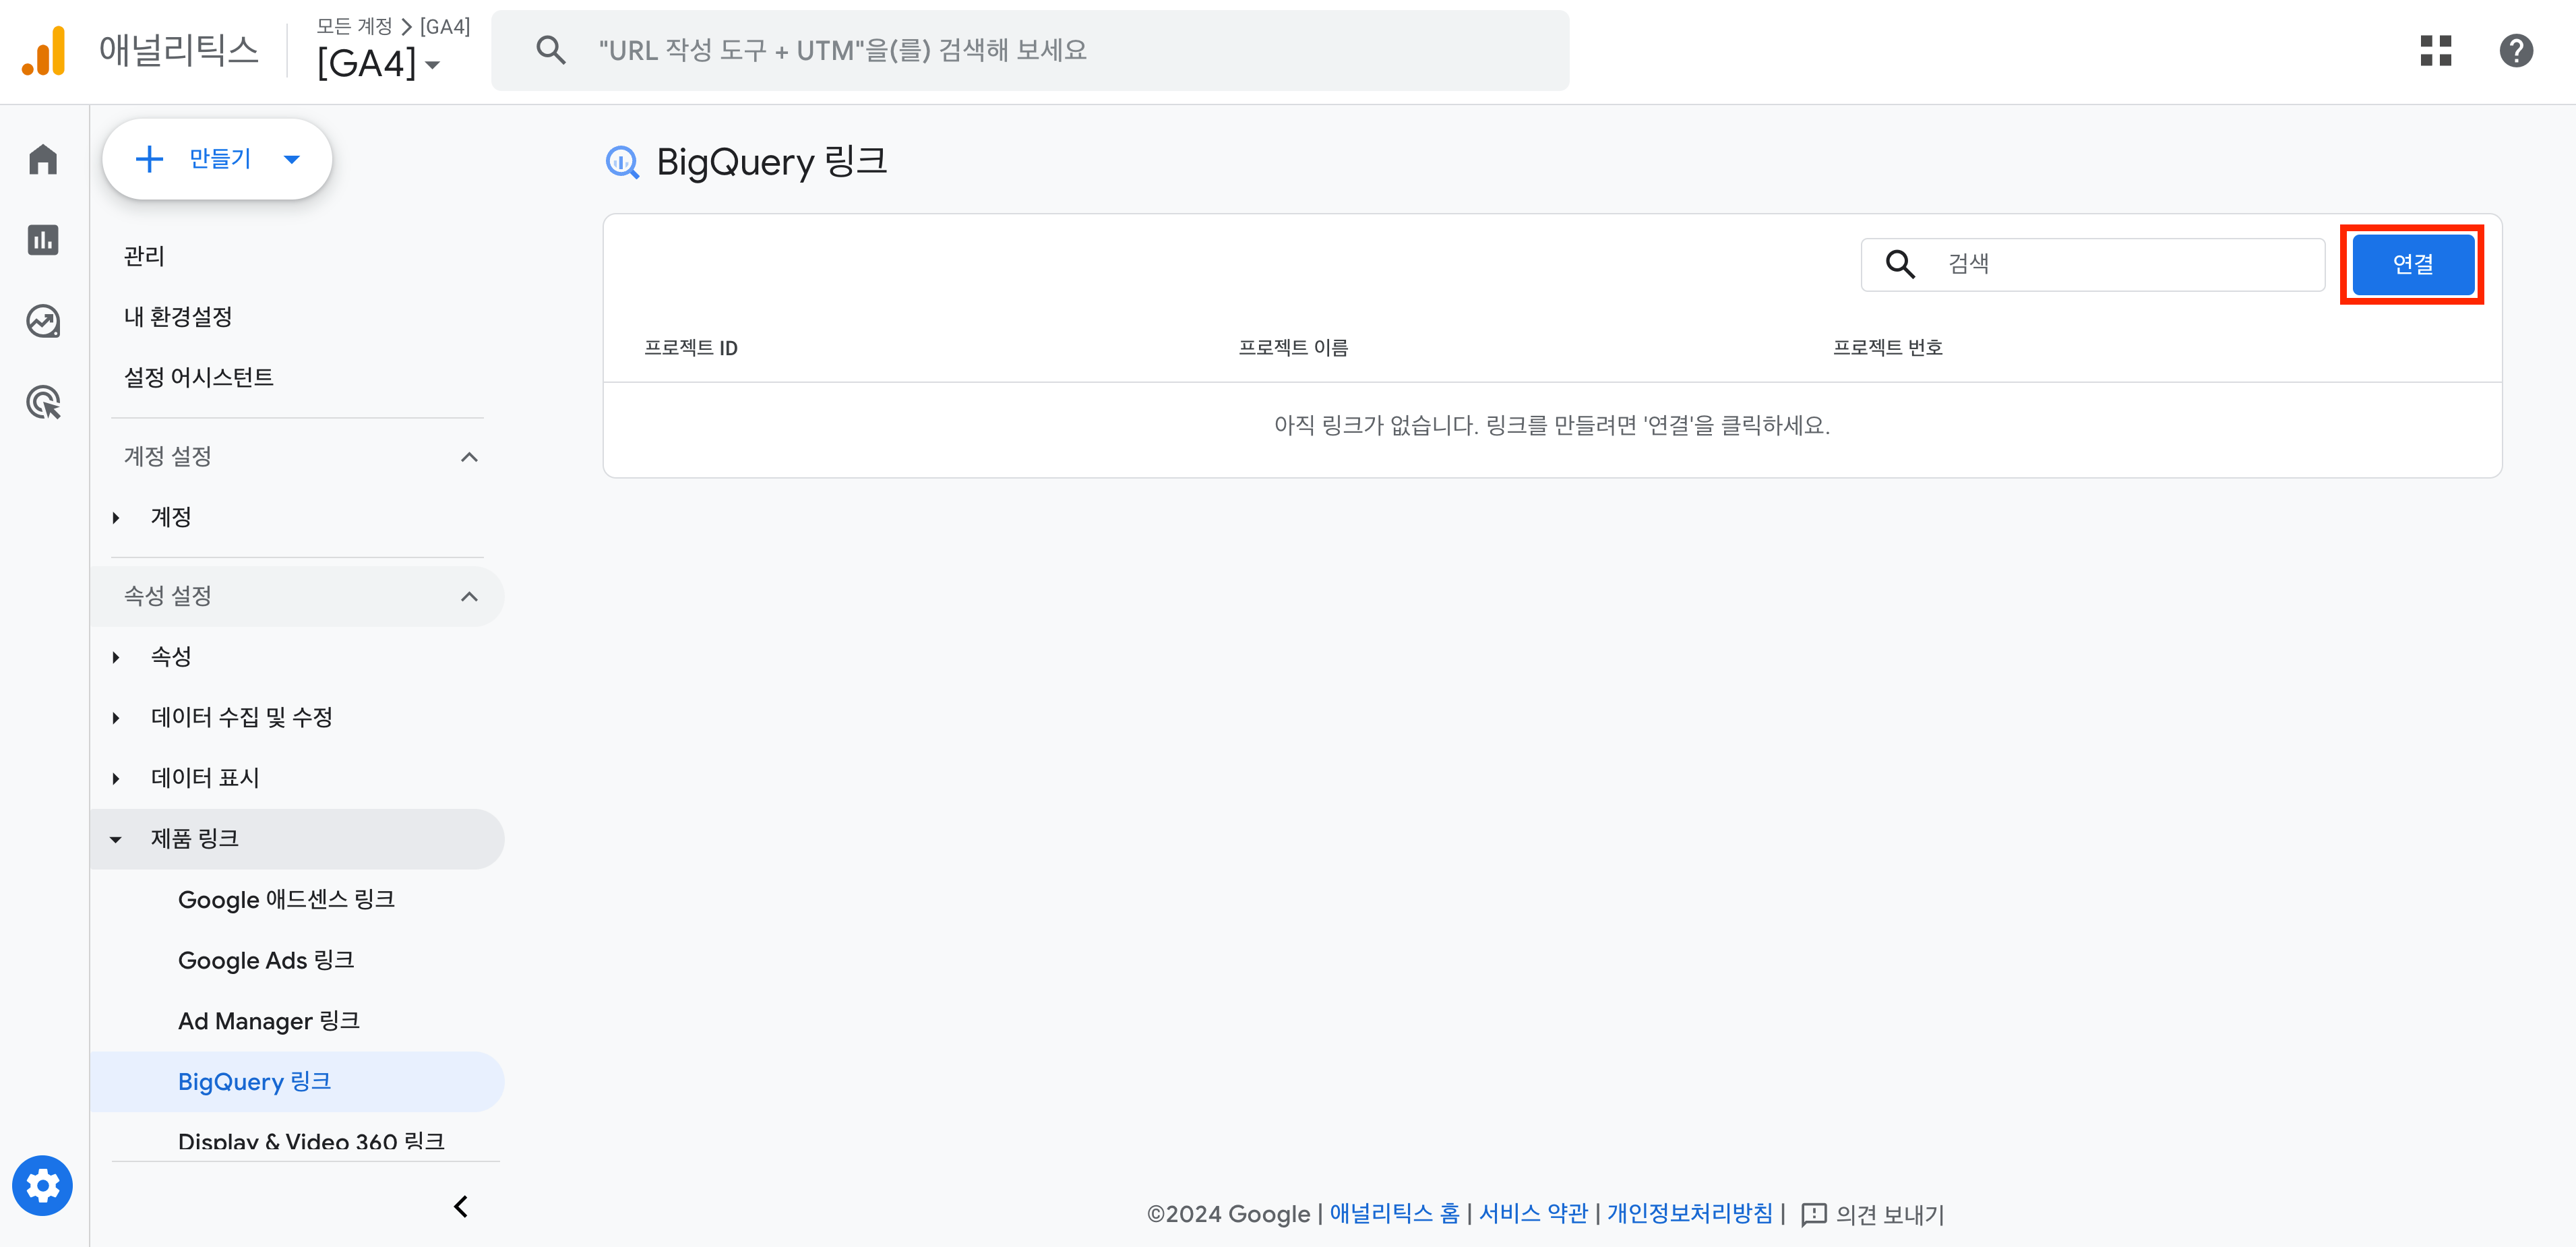The height and width of the screenshot is (1247, 2576).
Task: Collapse the 제품 링크 group
Action: 116,839
